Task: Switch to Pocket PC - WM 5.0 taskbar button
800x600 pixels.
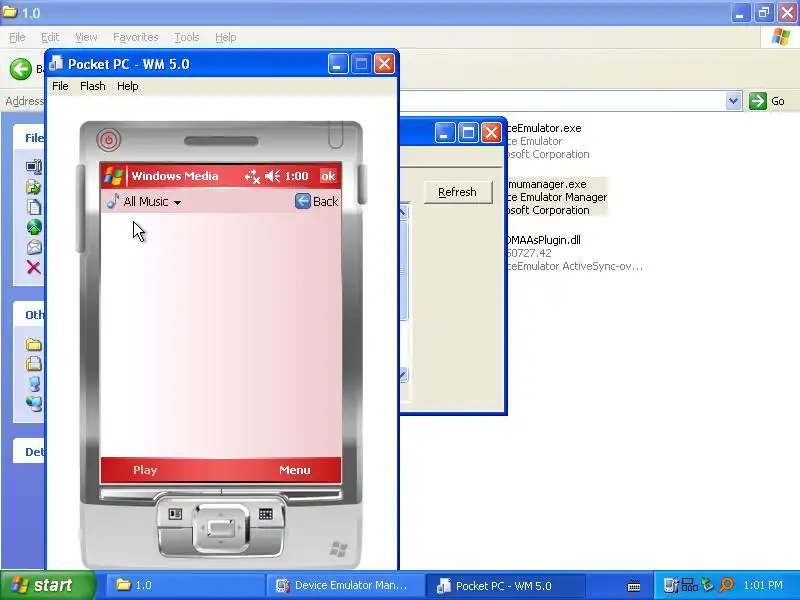Action: click(x=505, y=585)
